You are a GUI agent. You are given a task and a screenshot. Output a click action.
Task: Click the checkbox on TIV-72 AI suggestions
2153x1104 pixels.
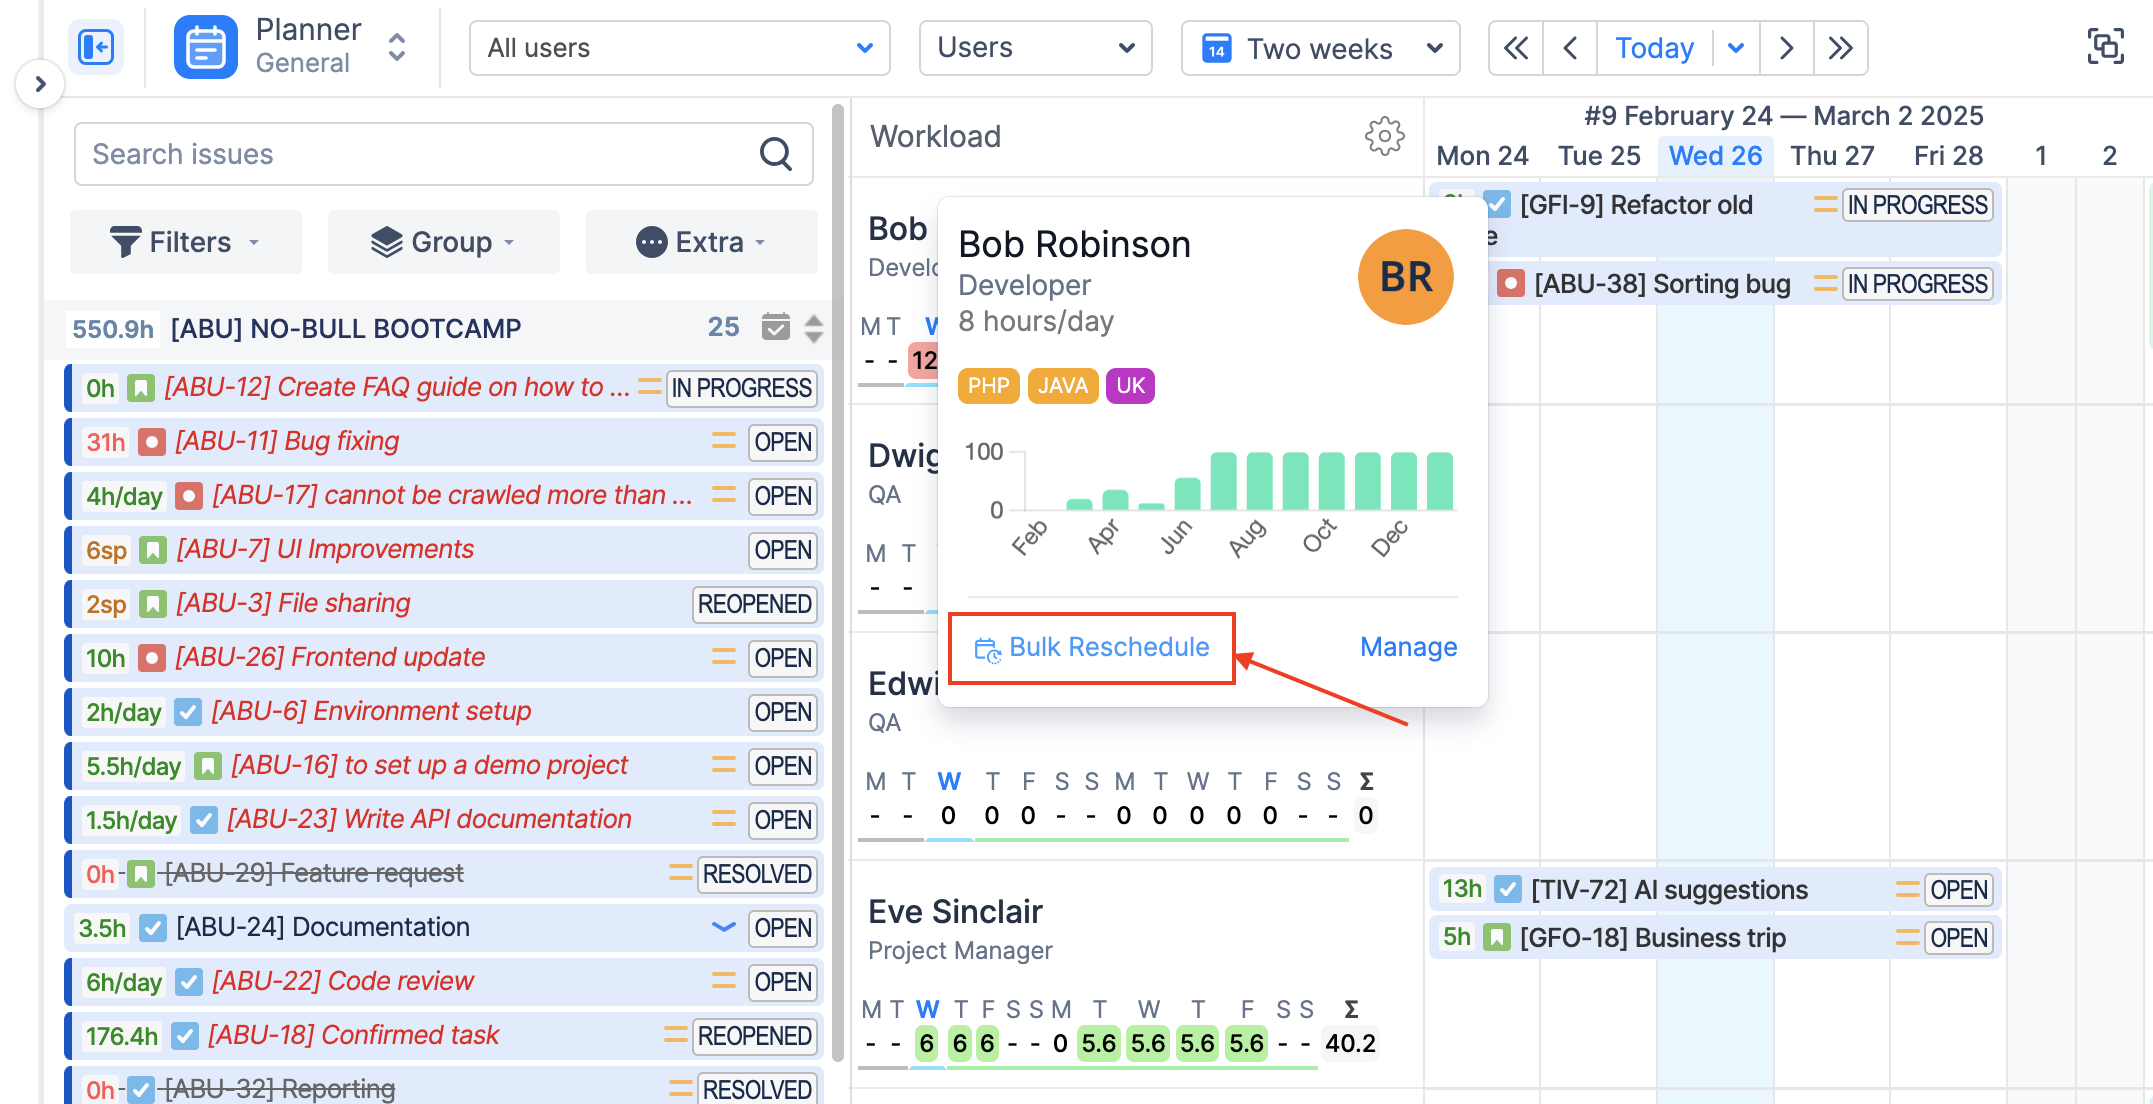point(1506,889)
